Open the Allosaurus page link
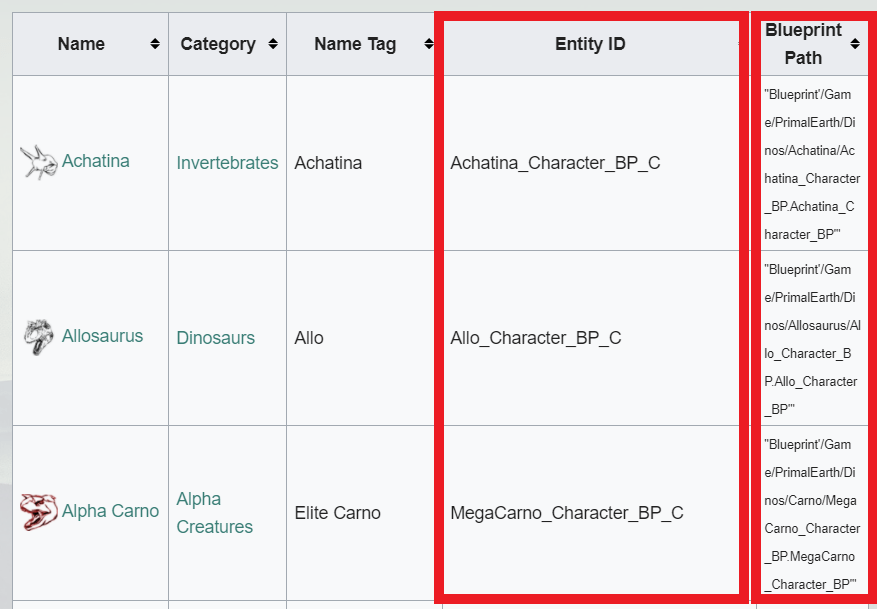 pos(102,336)
